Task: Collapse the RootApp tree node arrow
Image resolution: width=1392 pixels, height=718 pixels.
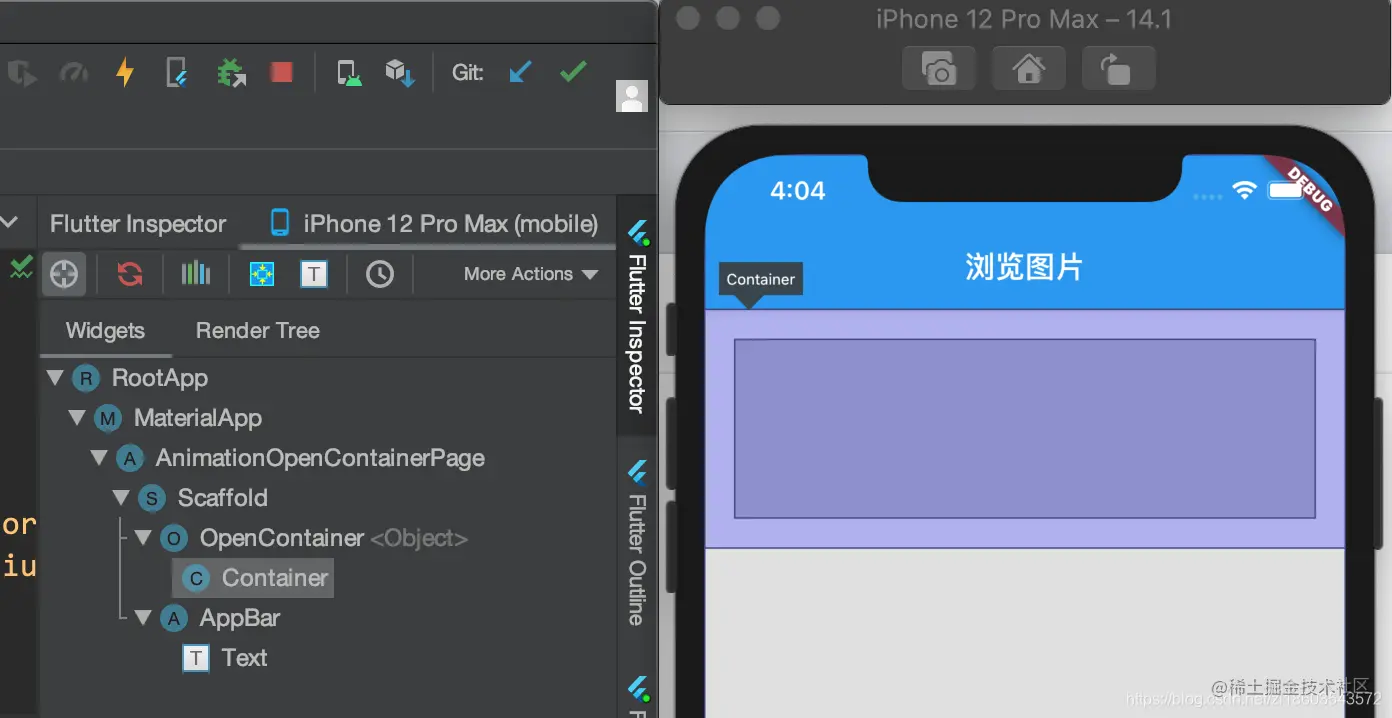Action: pos(56,378)
